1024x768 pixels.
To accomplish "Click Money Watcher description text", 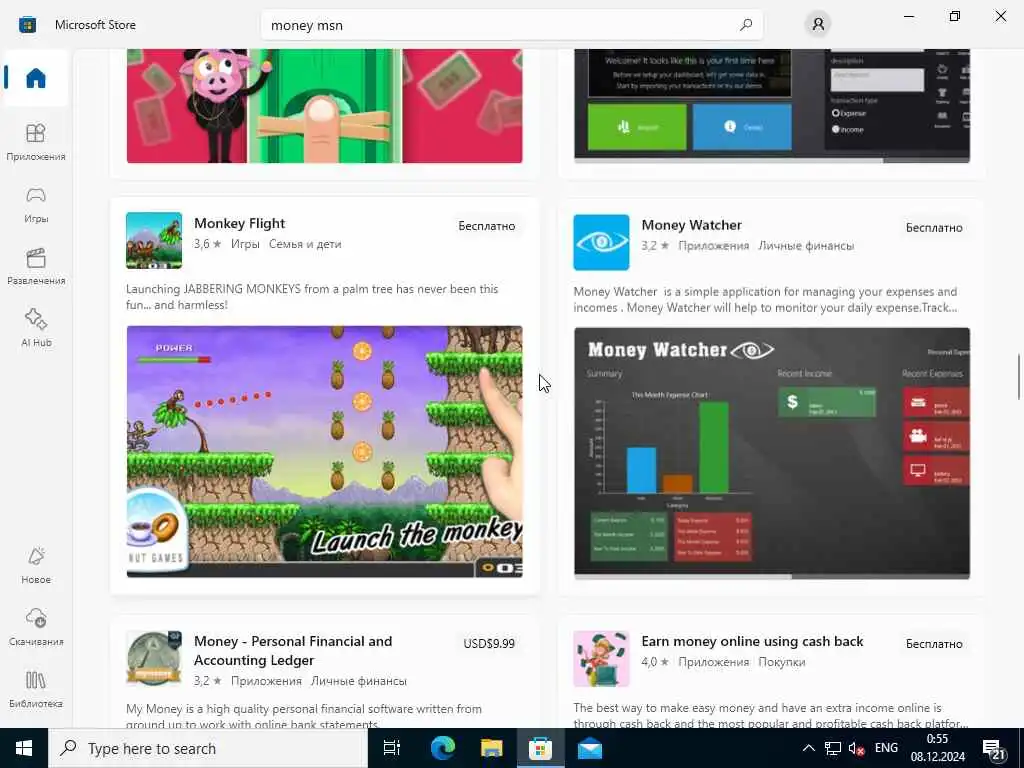I will click(x=765, y=299).
